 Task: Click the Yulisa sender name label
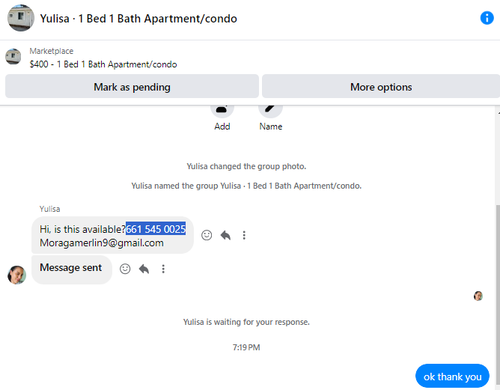(x=50, y=209)
